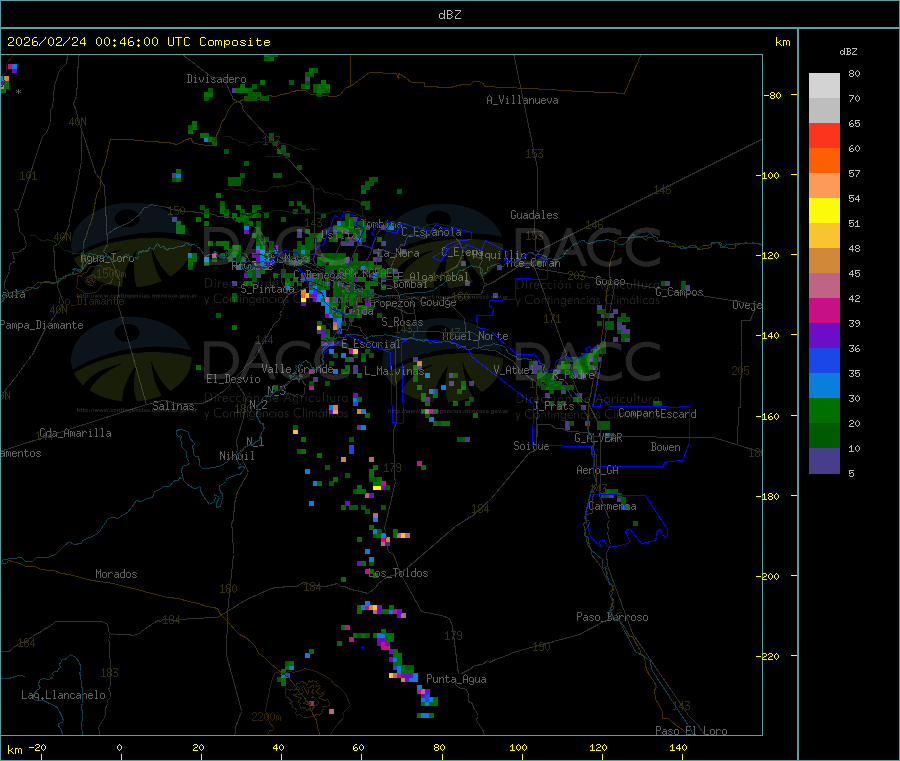
Task: Click the Soitue location label
Action: pyautogui.click(x=532, y=446)
